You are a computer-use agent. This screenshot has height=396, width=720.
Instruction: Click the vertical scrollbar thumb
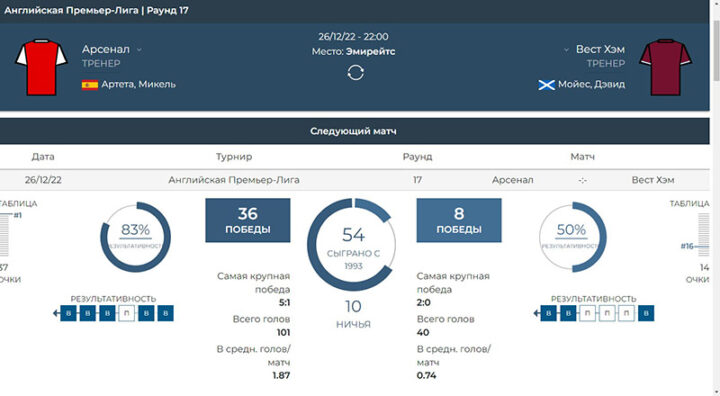pos(715,51)
